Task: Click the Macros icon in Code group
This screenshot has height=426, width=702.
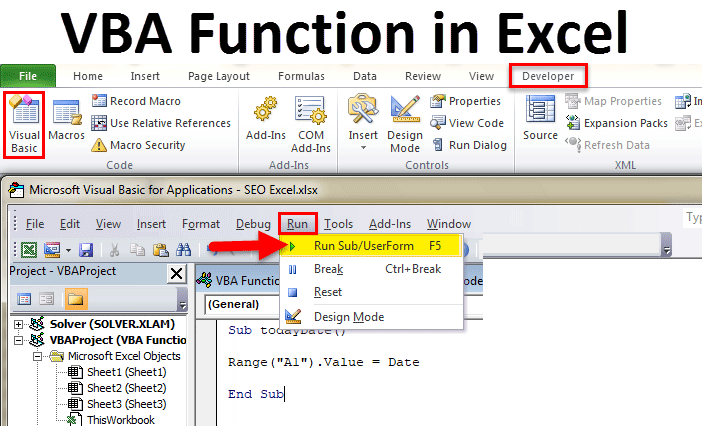Action: click(x=66, y=120)
